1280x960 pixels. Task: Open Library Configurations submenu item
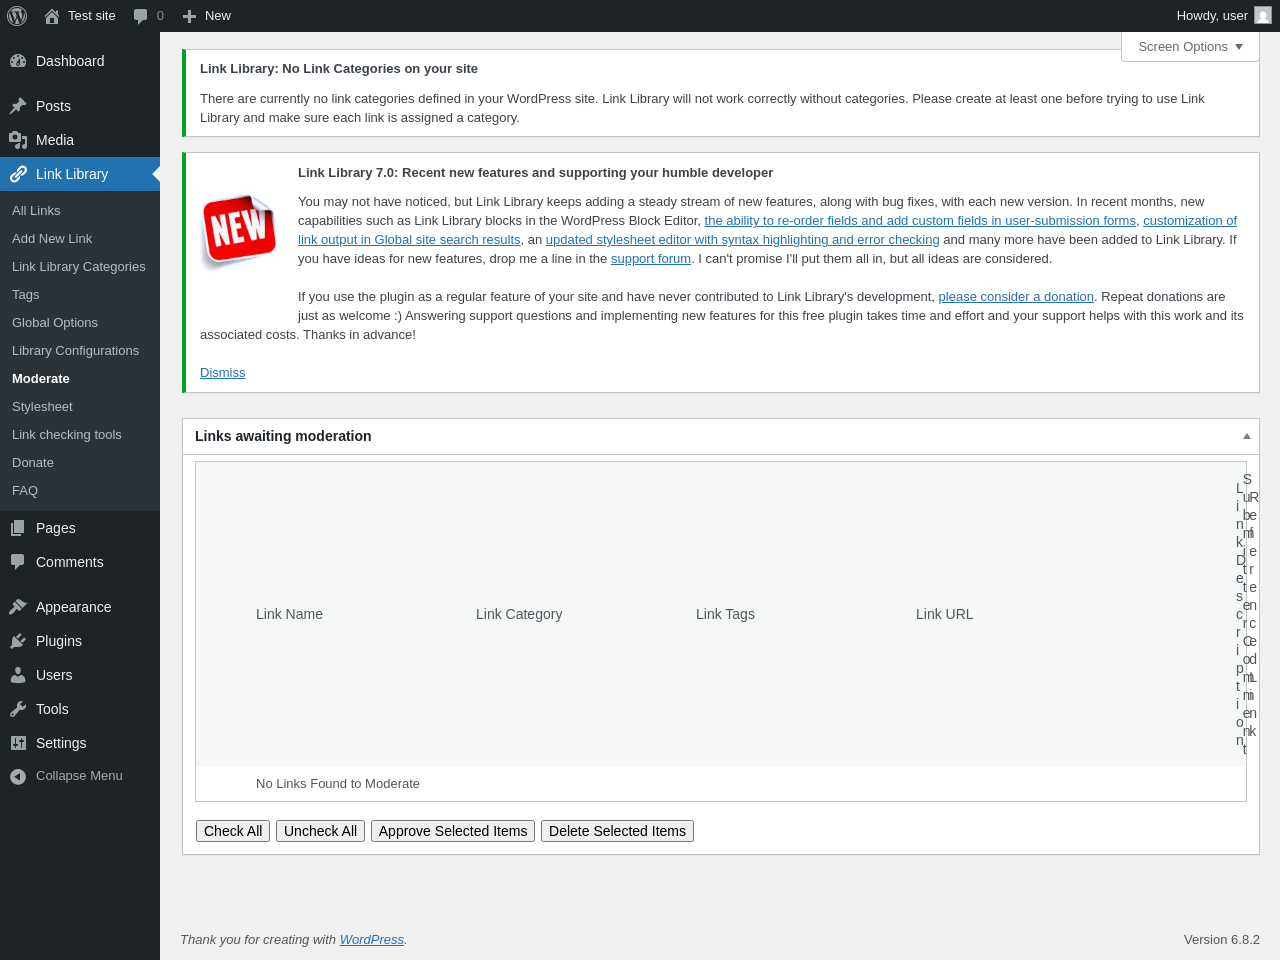pyautogui.click(x=76, y=351)
